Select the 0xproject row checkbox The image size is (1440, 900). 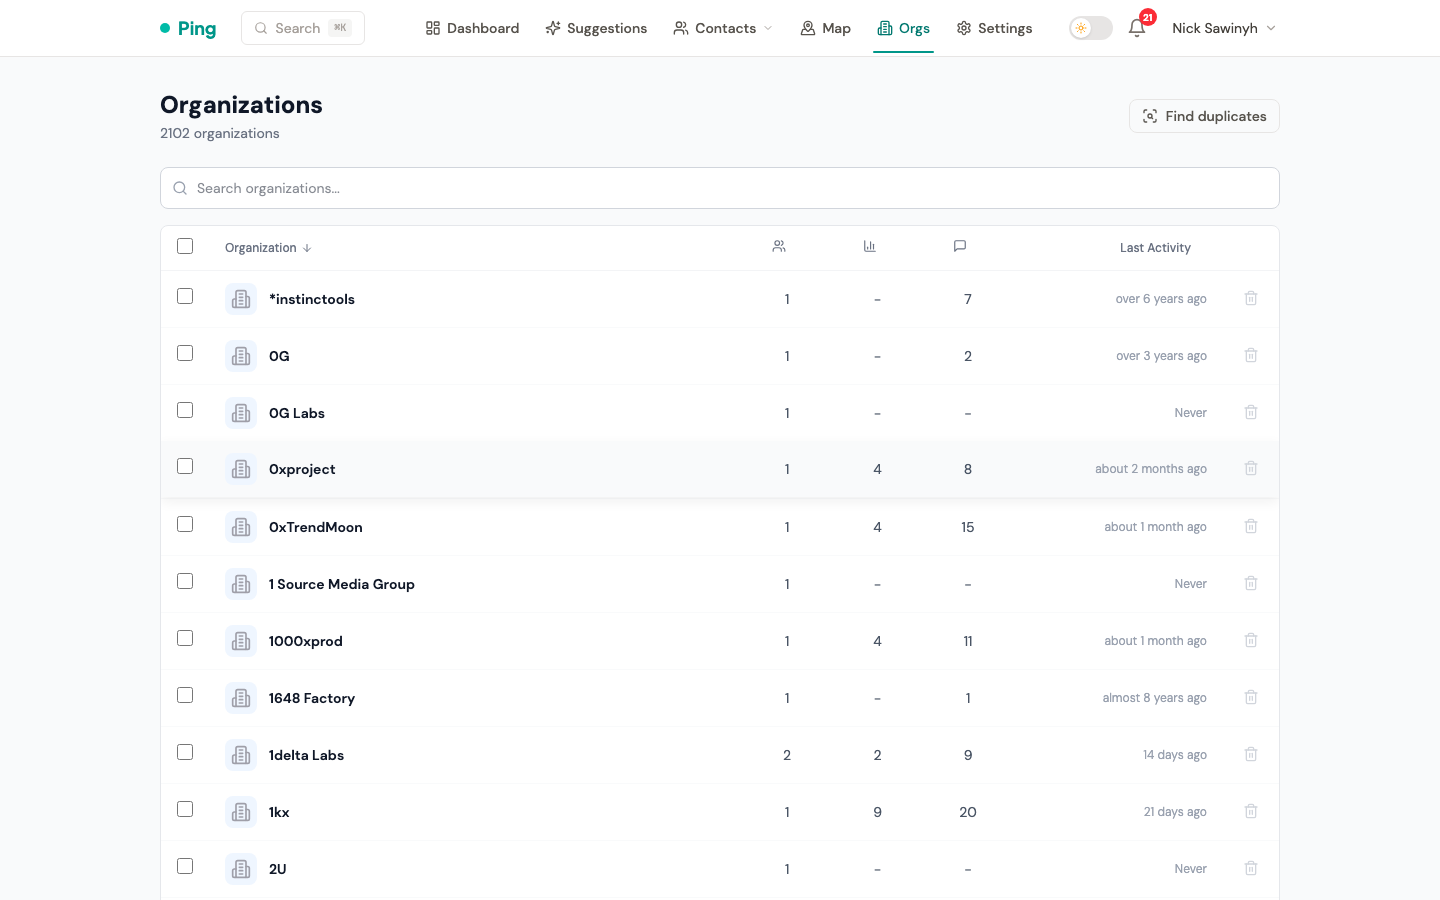click(x=185, y=466)
